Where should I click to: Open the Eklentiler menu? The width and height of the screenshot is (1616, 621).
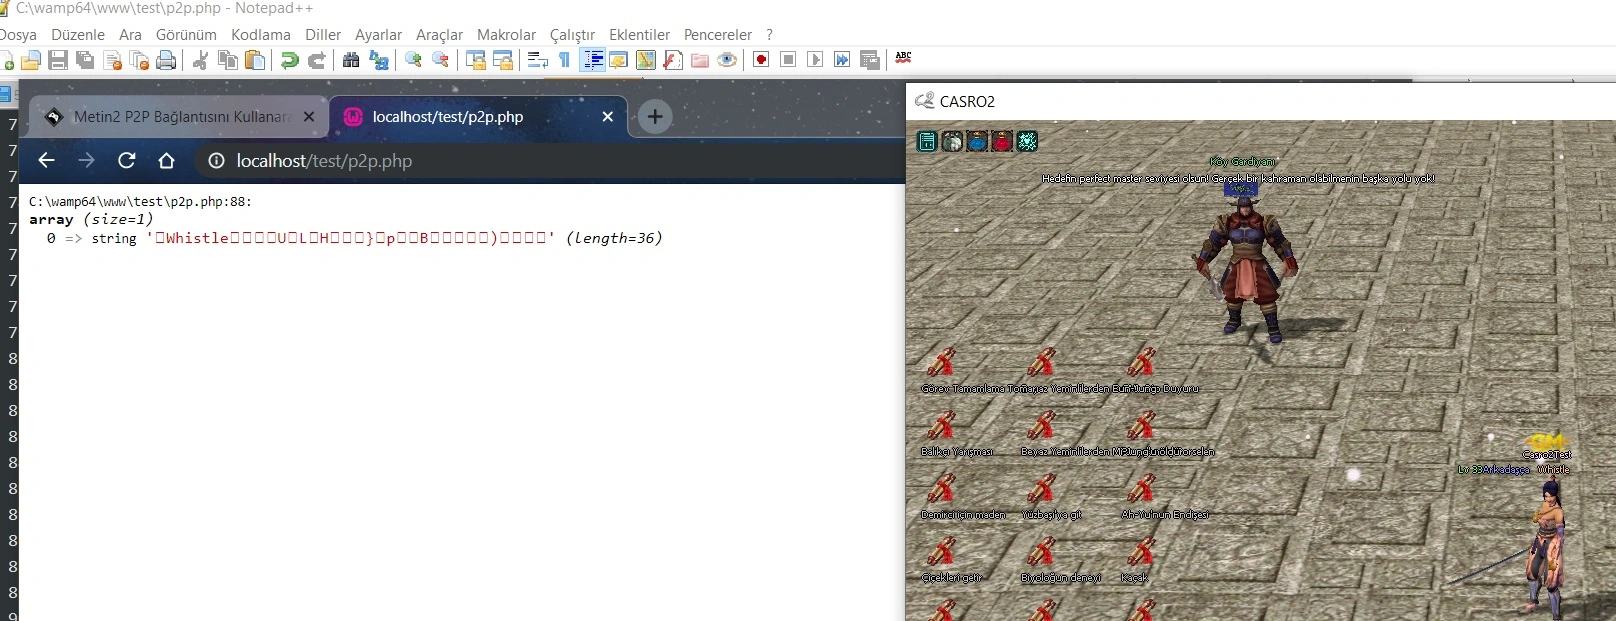639,34
